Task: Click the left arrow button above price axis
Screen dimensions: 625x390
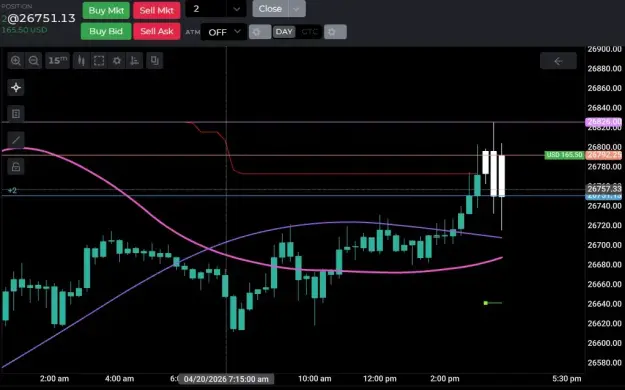Action: (x=558, y=61)
